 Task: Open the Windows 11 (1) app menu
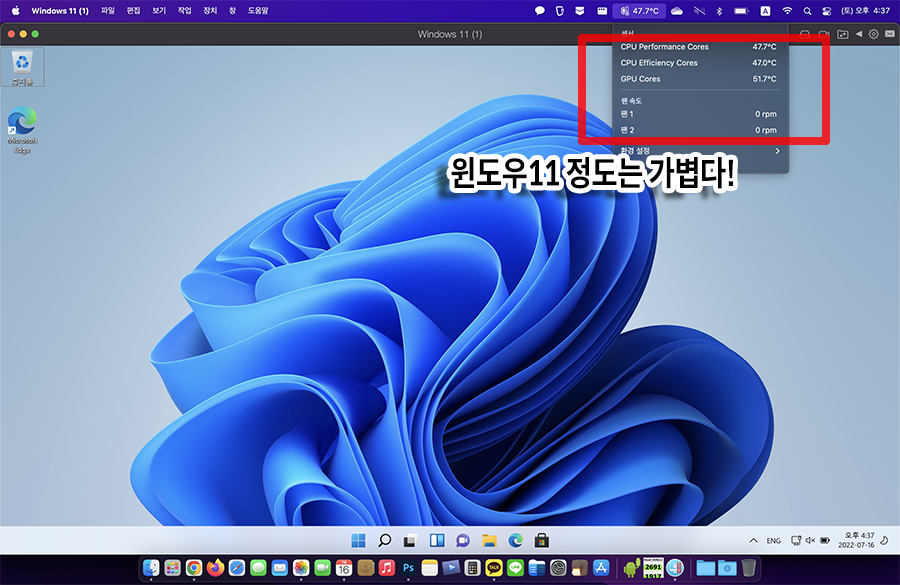coord(60,10)
